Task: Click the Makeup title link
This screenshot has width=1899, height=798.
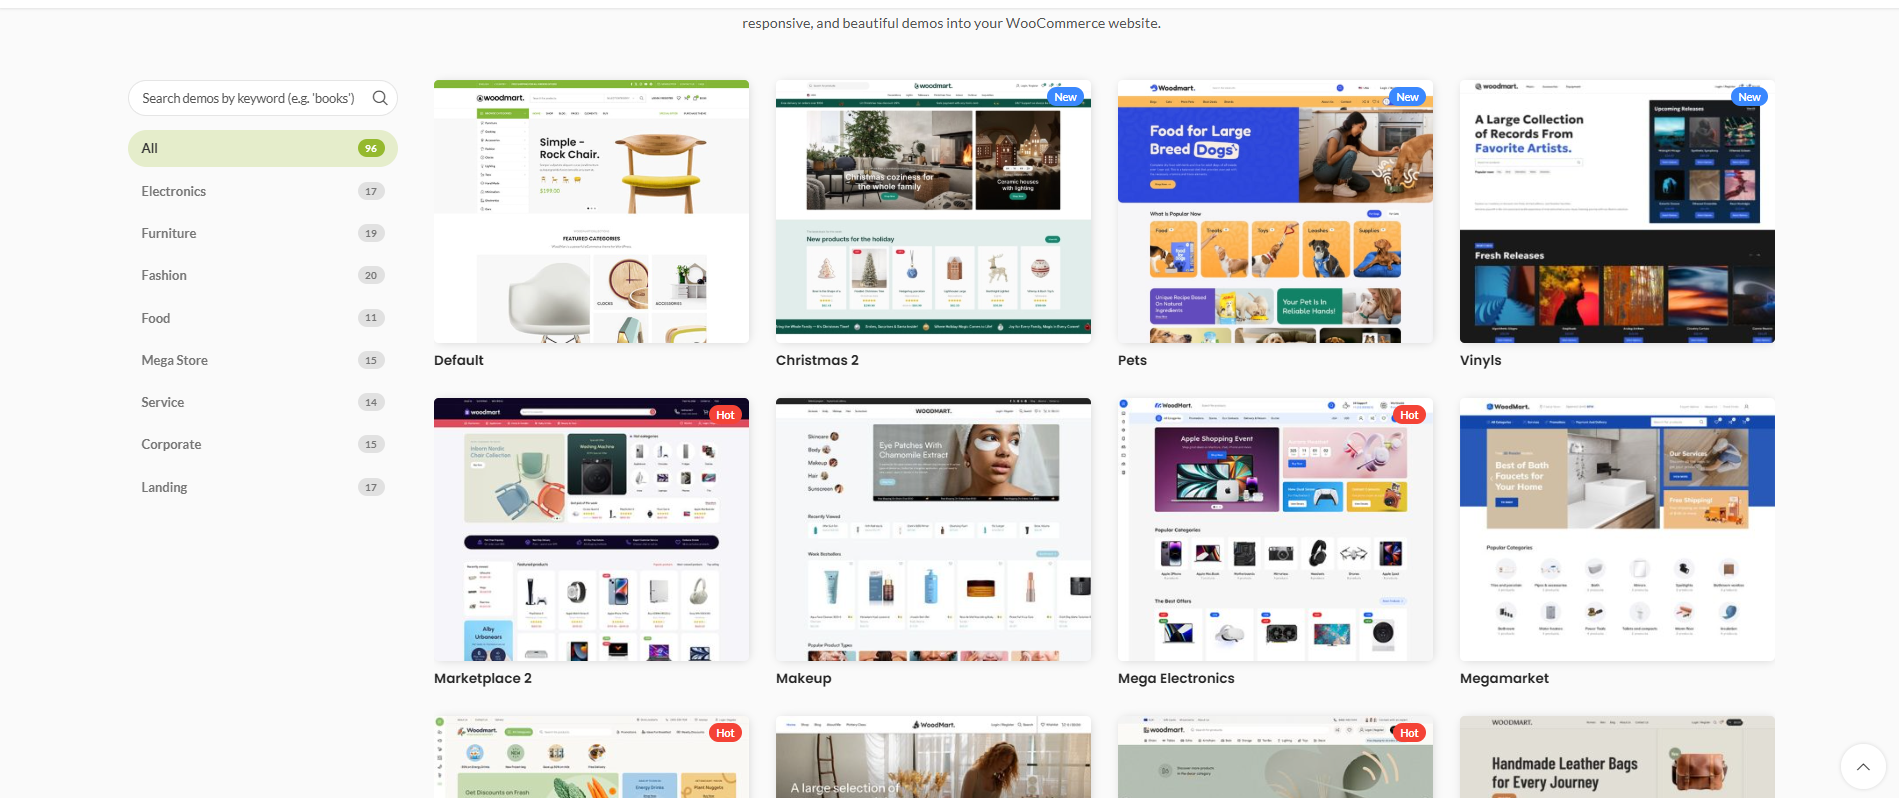Action: [804, 678]
